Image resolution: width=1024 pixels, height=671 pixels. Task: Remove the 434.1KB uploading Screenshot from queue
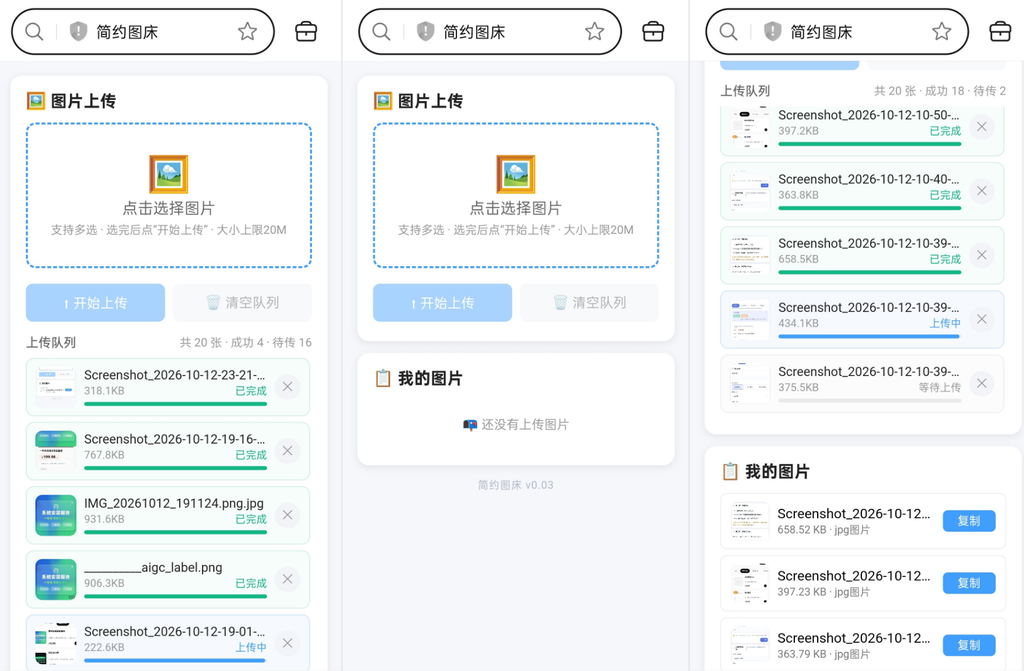(x=982, y=319)
